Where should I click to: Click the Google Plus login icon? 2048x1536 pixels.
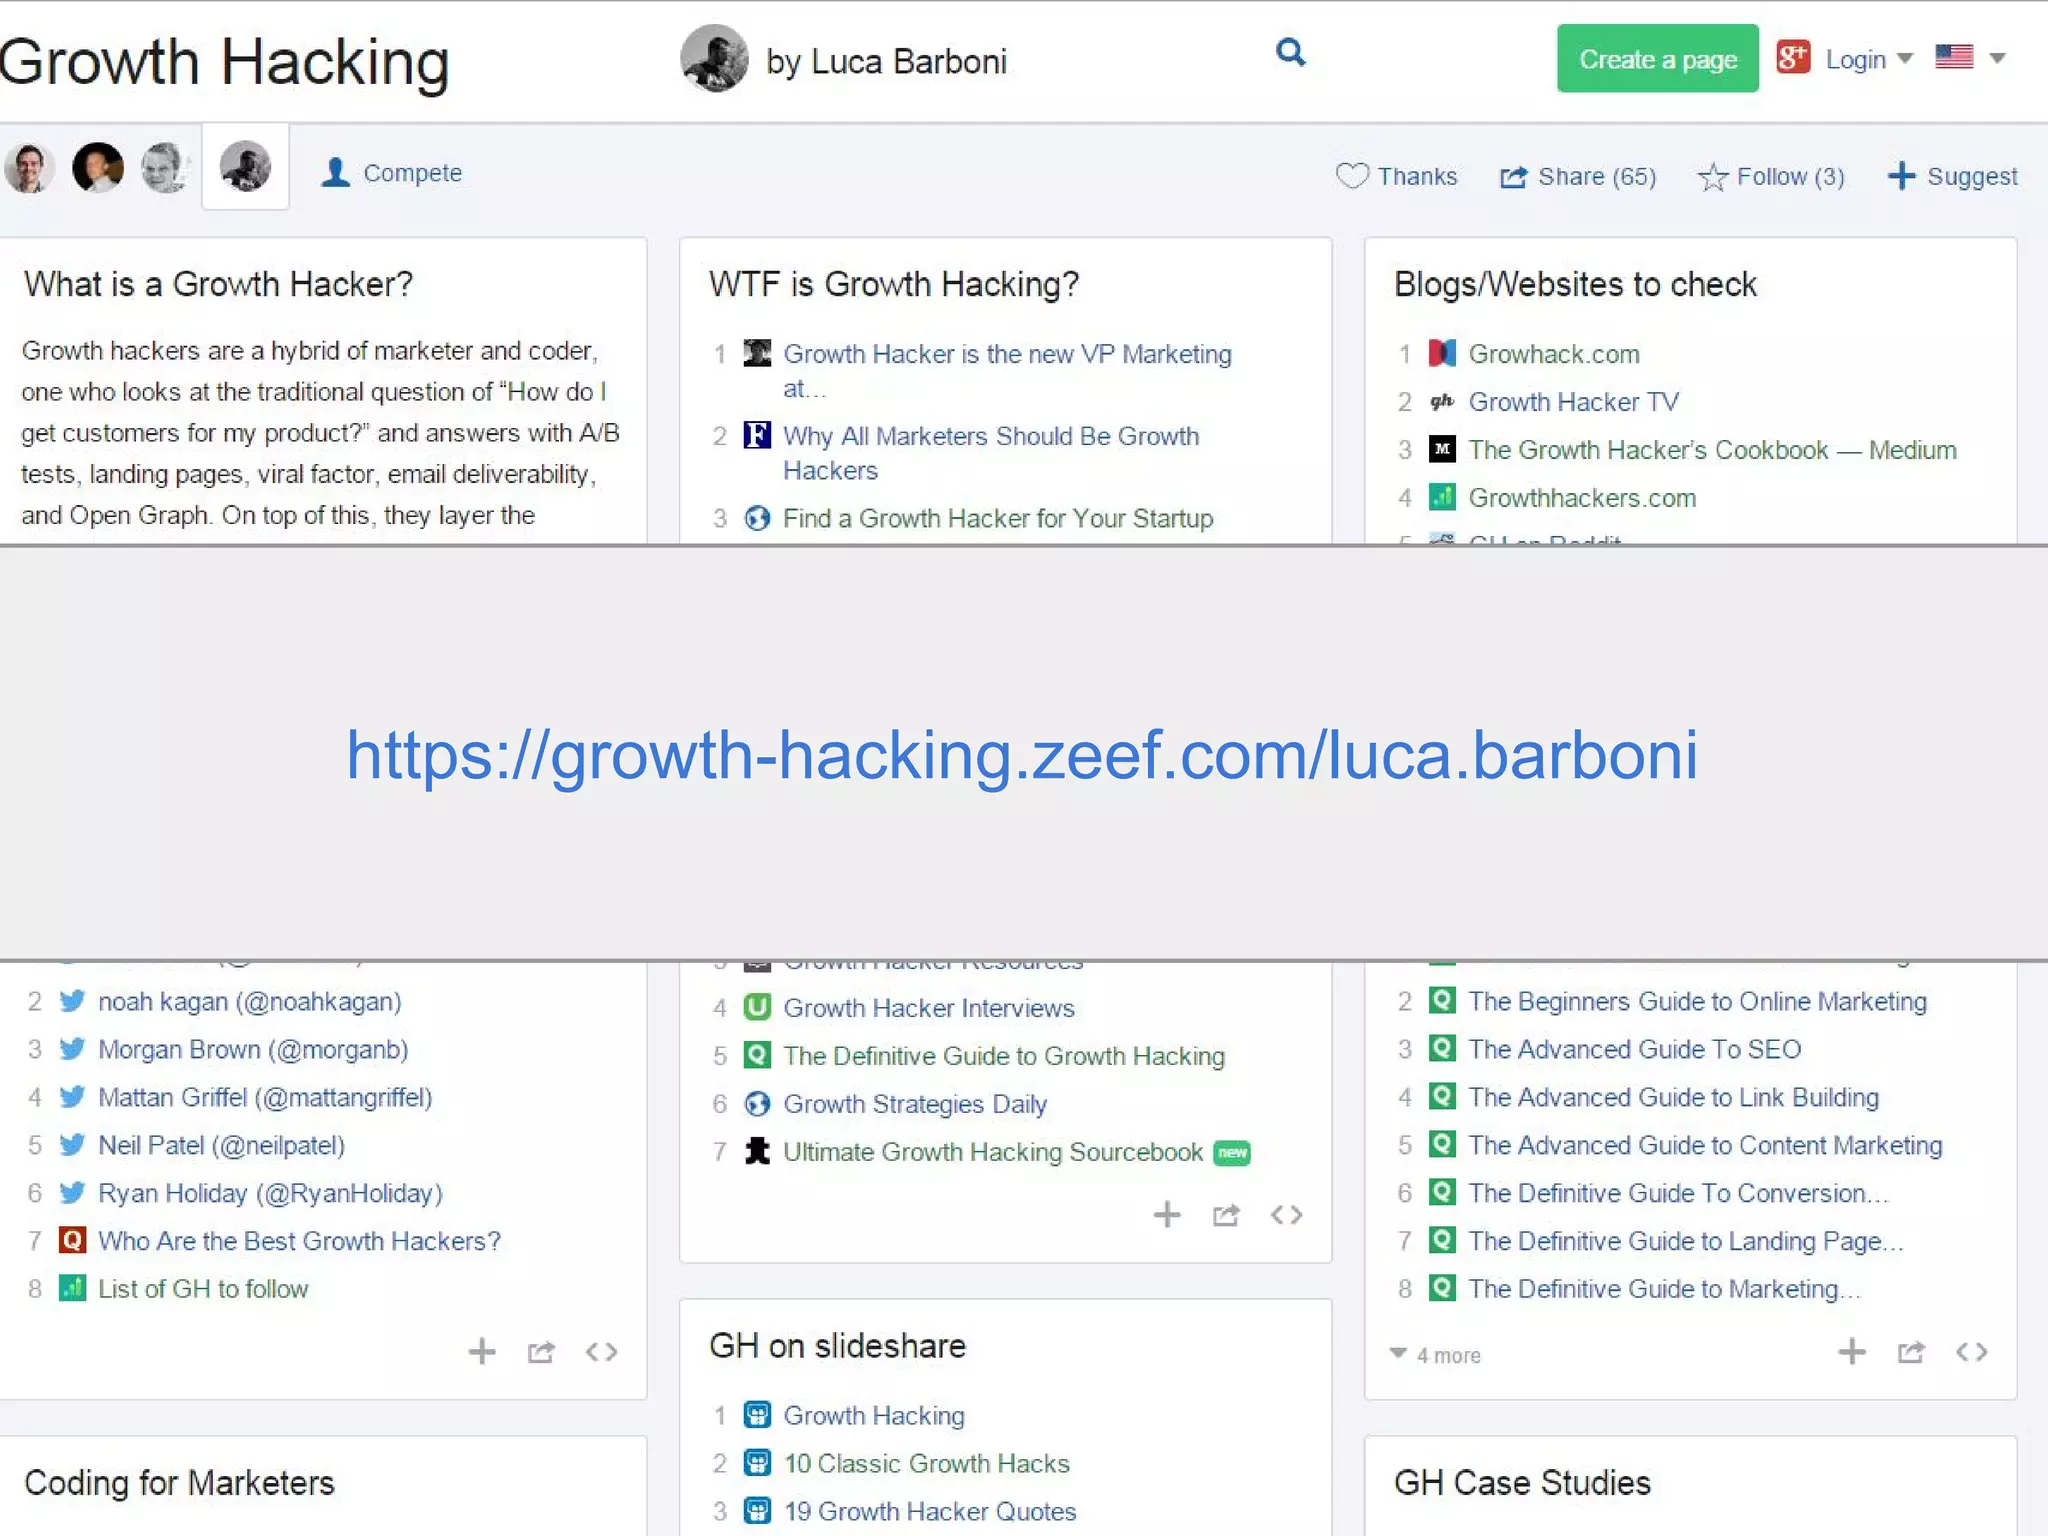[x=1793, y=58]
